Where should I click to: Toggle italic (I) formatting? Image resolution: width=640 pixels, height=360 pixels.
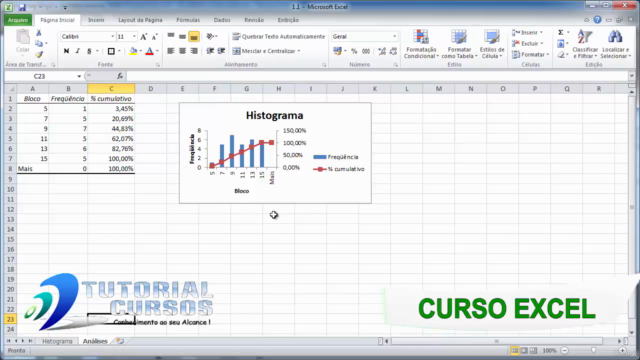click(x=78, y=51)
